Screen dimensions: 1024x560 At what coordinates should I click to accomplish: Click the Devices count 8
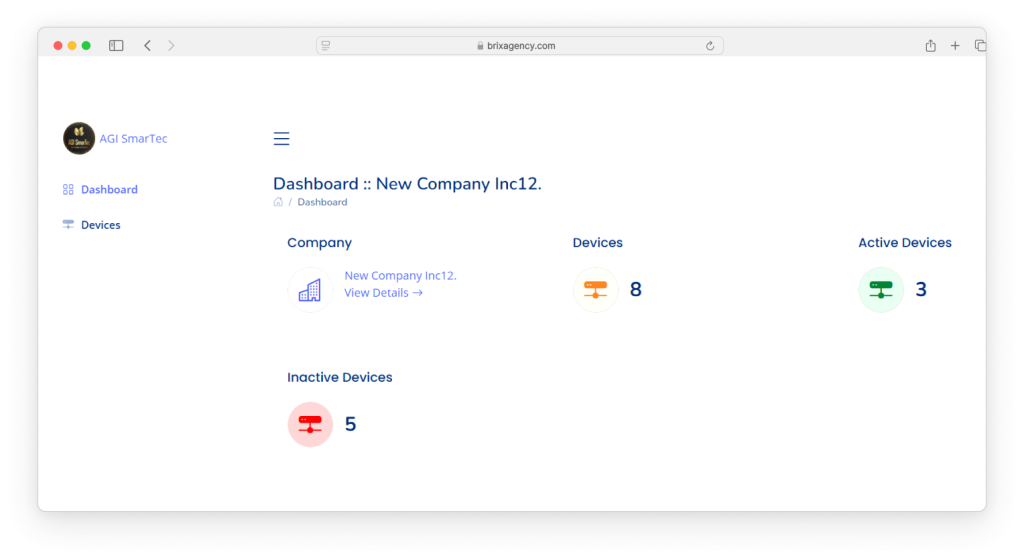coord(635,289)
